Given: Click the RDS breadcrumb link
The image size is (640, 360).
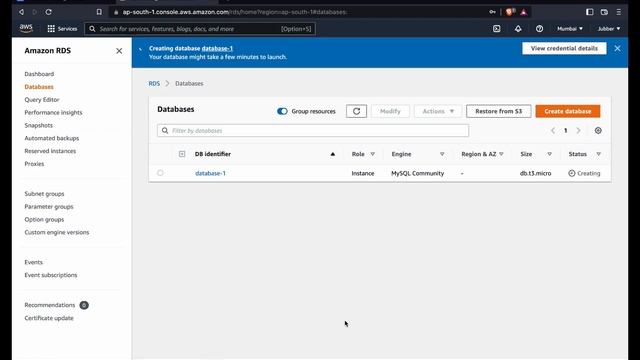Looking at the screenshot, I should click(154, 83).
